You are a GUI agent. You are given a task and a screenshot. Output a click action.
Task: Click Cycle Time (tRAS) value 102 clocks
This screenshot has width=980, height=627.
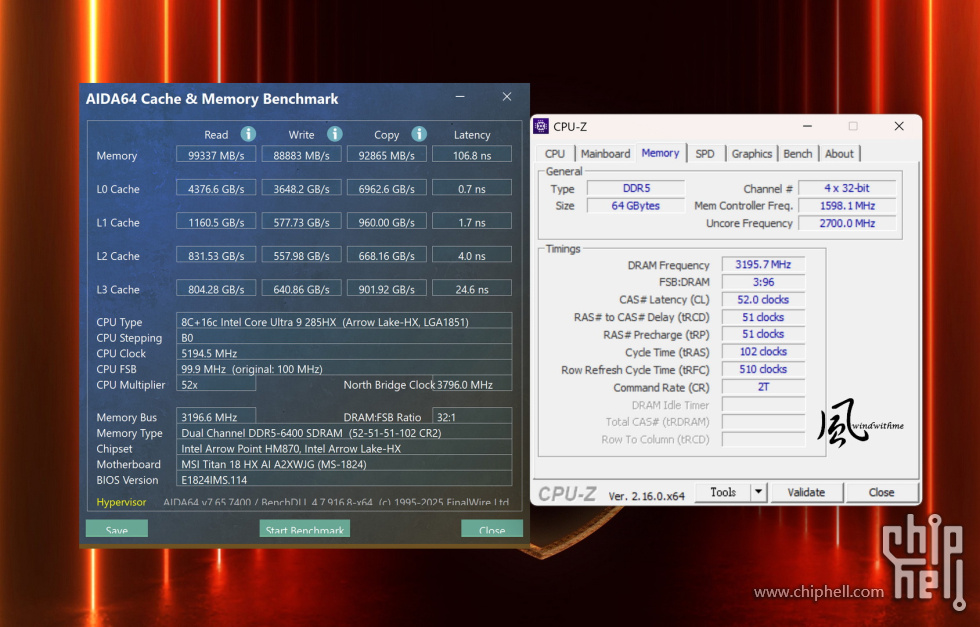tap(763, 351)
